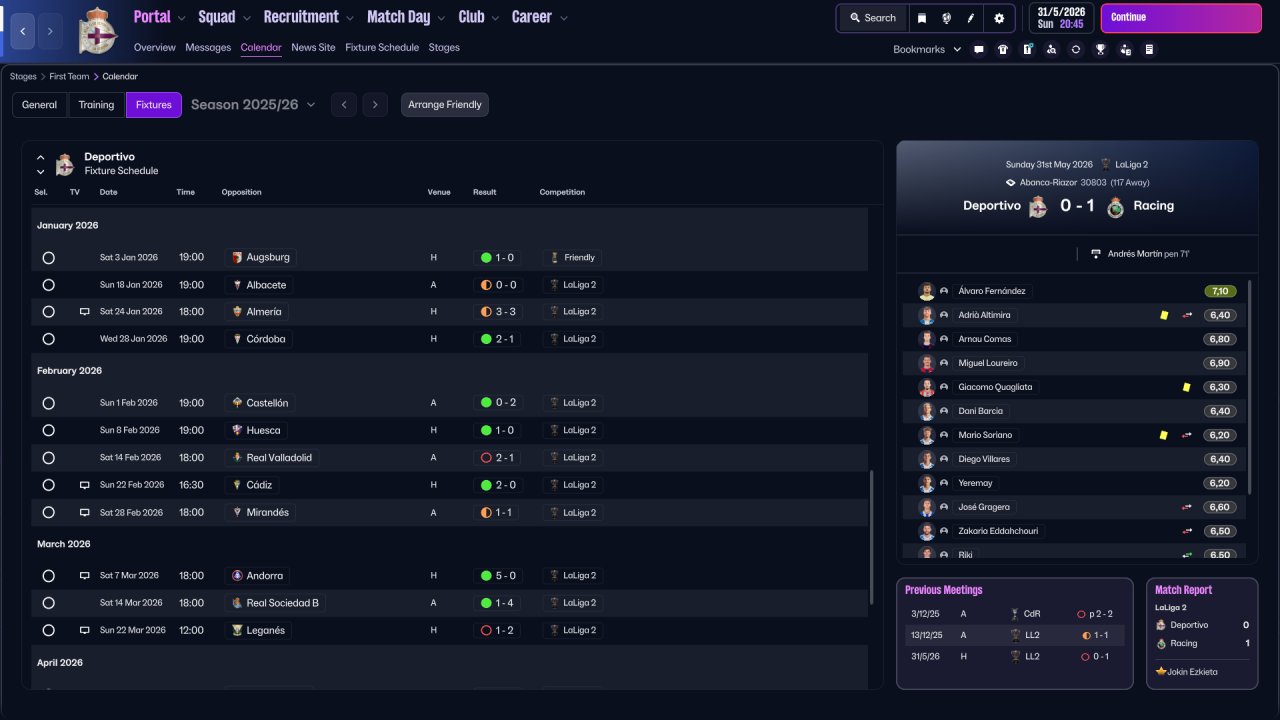Select the Leganés fixture radio button

pyautogui.click(x=48, y=631)
